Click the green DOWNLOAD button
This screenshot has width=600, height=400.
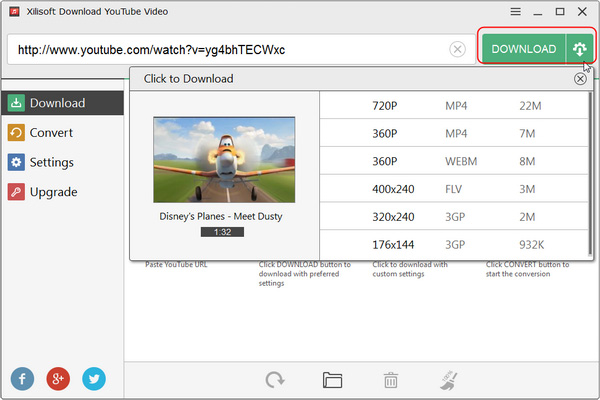[x=523, y=49]
